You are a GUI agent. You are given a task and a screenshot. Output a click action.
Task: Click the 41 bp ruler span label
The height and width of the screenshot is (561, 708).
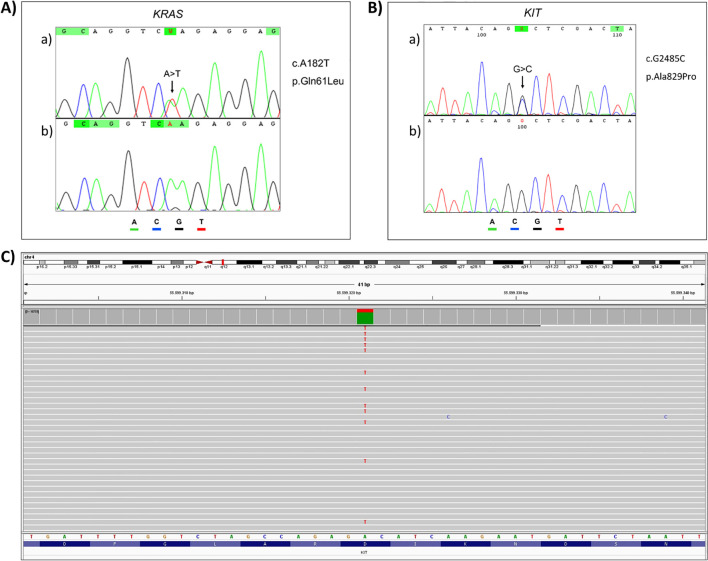tap(363, 285)
